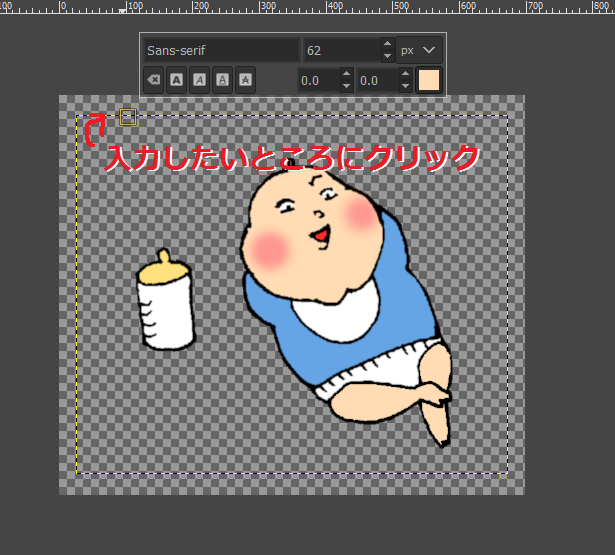Viewport: 615px width, 555px height.
Task: Click the font size field showing 62
Action: pyautogui.click(x=342, y=50)
